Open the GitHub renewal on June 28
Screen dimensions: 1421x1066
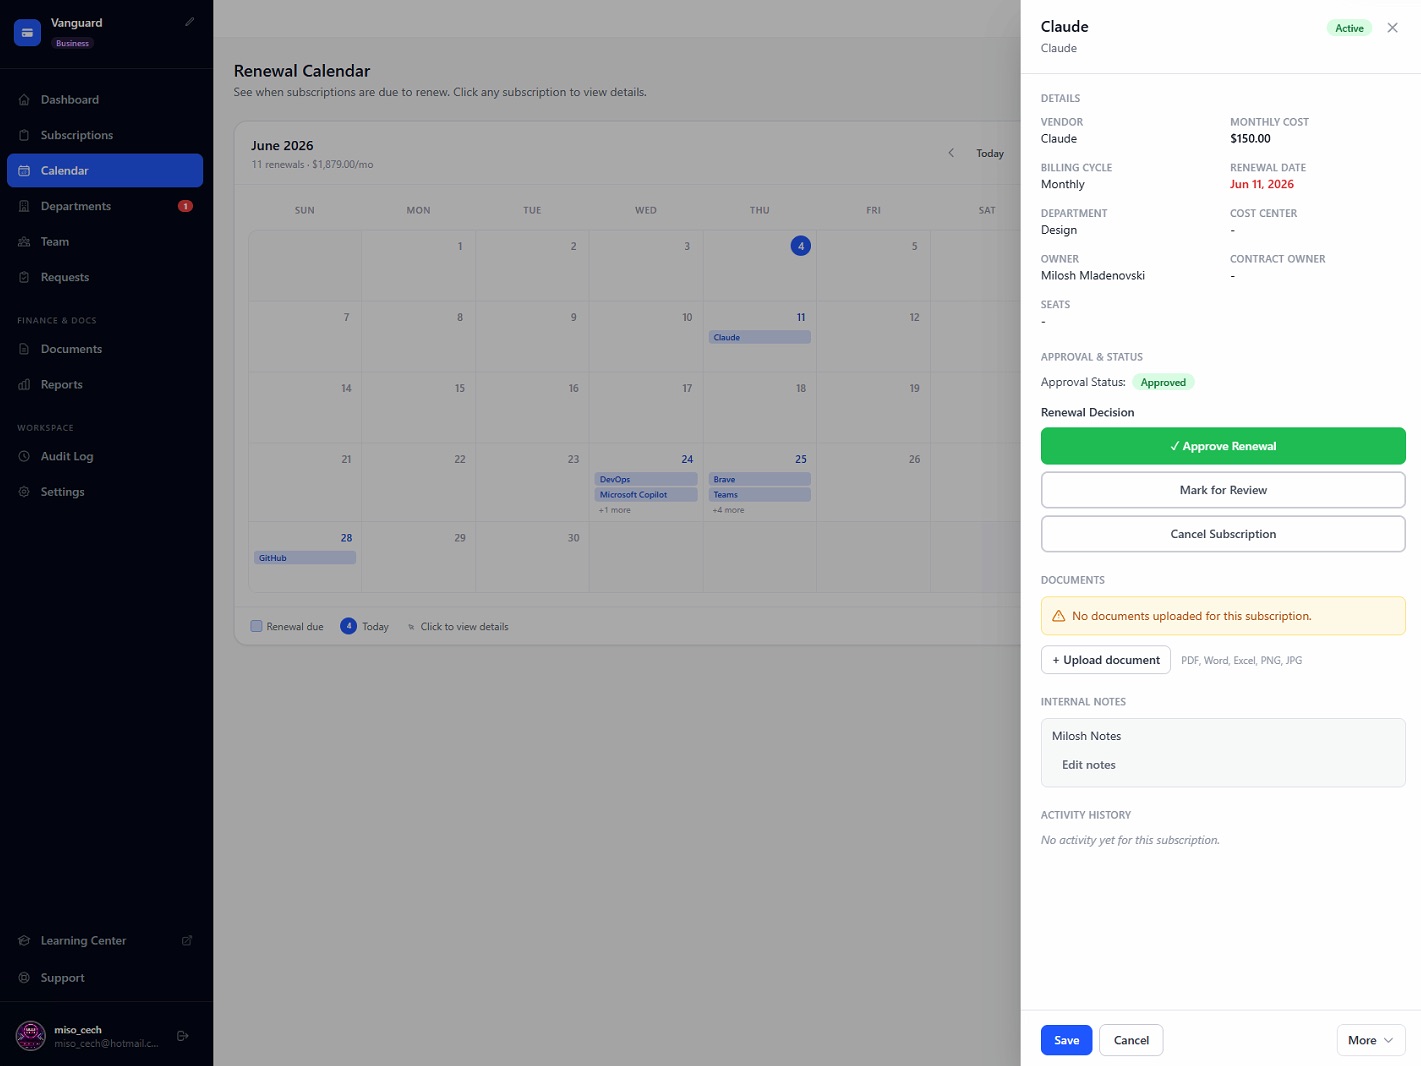pos(305,558)
